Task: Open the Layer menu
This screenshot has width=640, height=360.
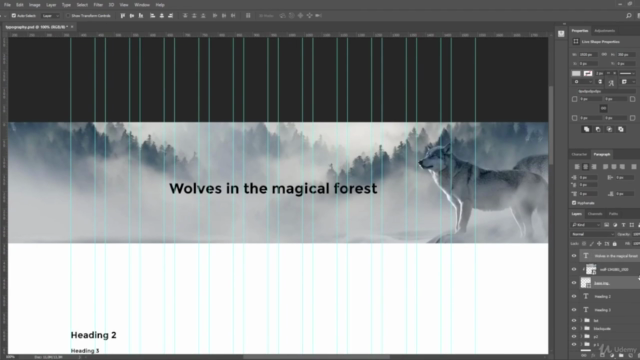Action: [x=51, y=5]
